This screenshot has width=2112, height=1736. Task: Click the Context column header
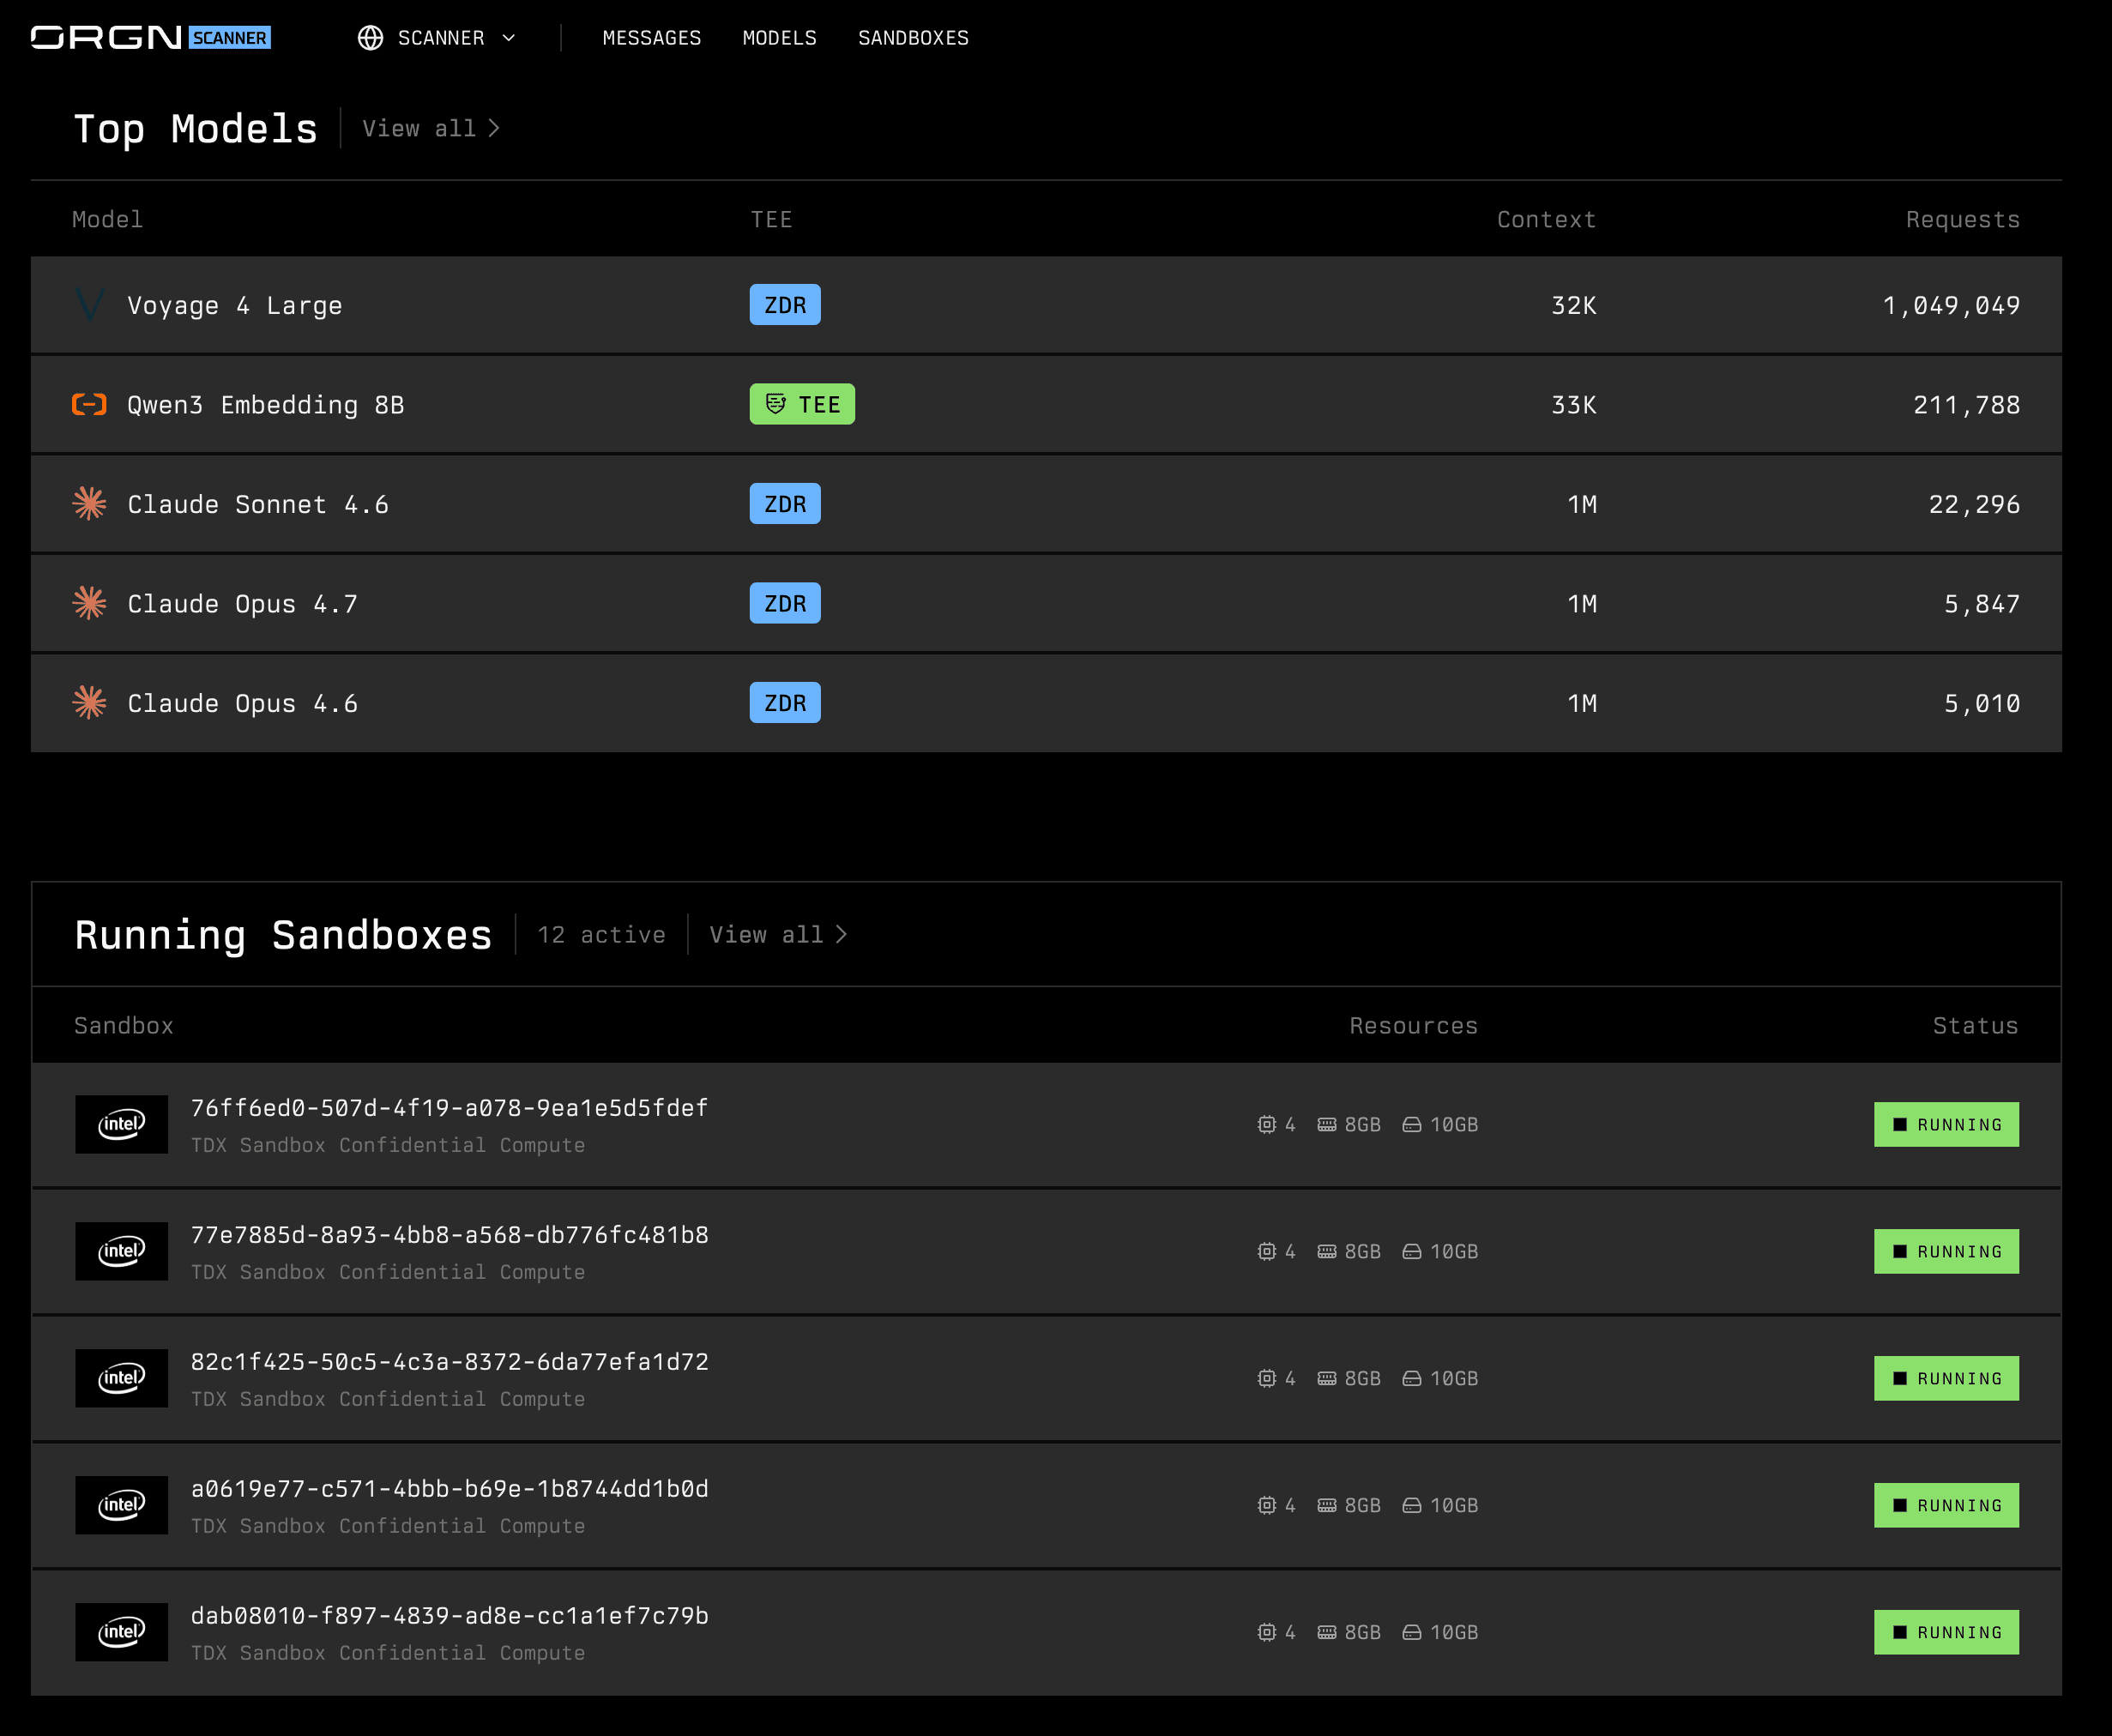(1547, 220)
